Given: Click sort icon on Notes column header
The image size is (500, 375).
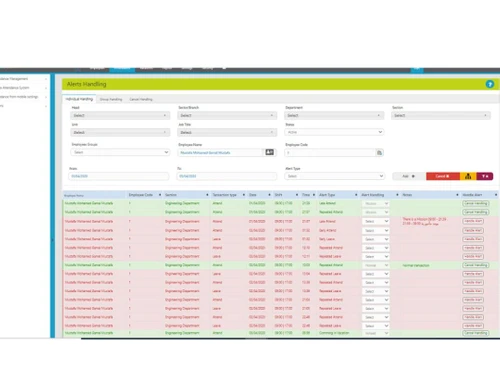Looking at the screenshot, I should pyautogui.click(x=457, y=195).
